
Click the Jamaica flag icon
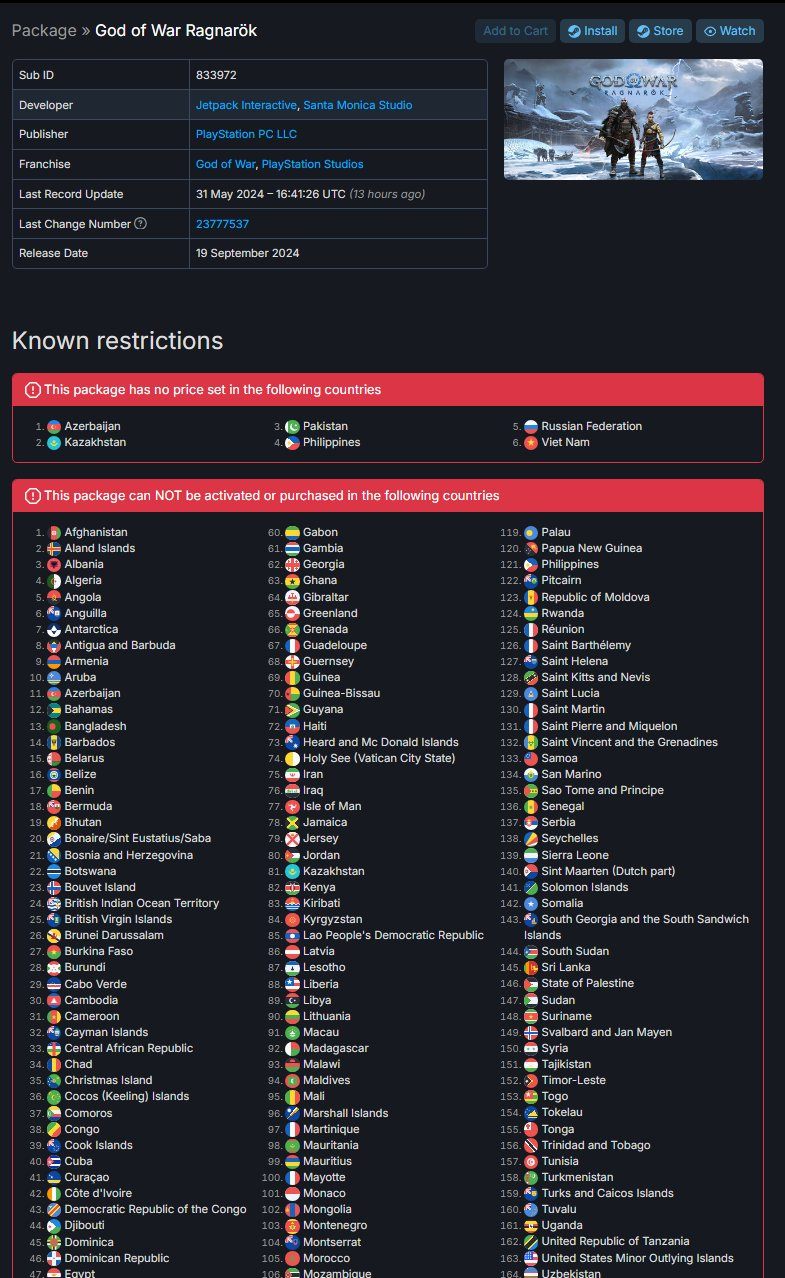pyautogui.click(x=292, y=822)
